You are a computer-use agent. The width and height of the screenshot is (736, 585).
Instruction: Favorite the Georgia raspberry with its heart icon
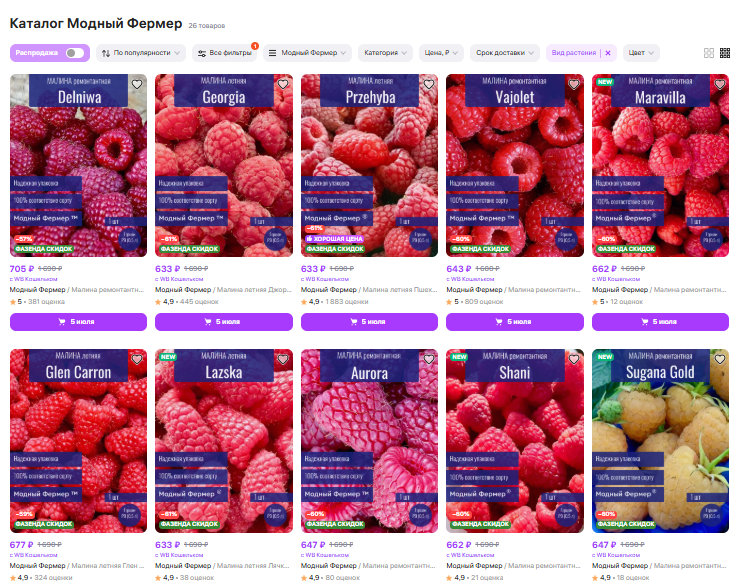(x=283, y=84)
